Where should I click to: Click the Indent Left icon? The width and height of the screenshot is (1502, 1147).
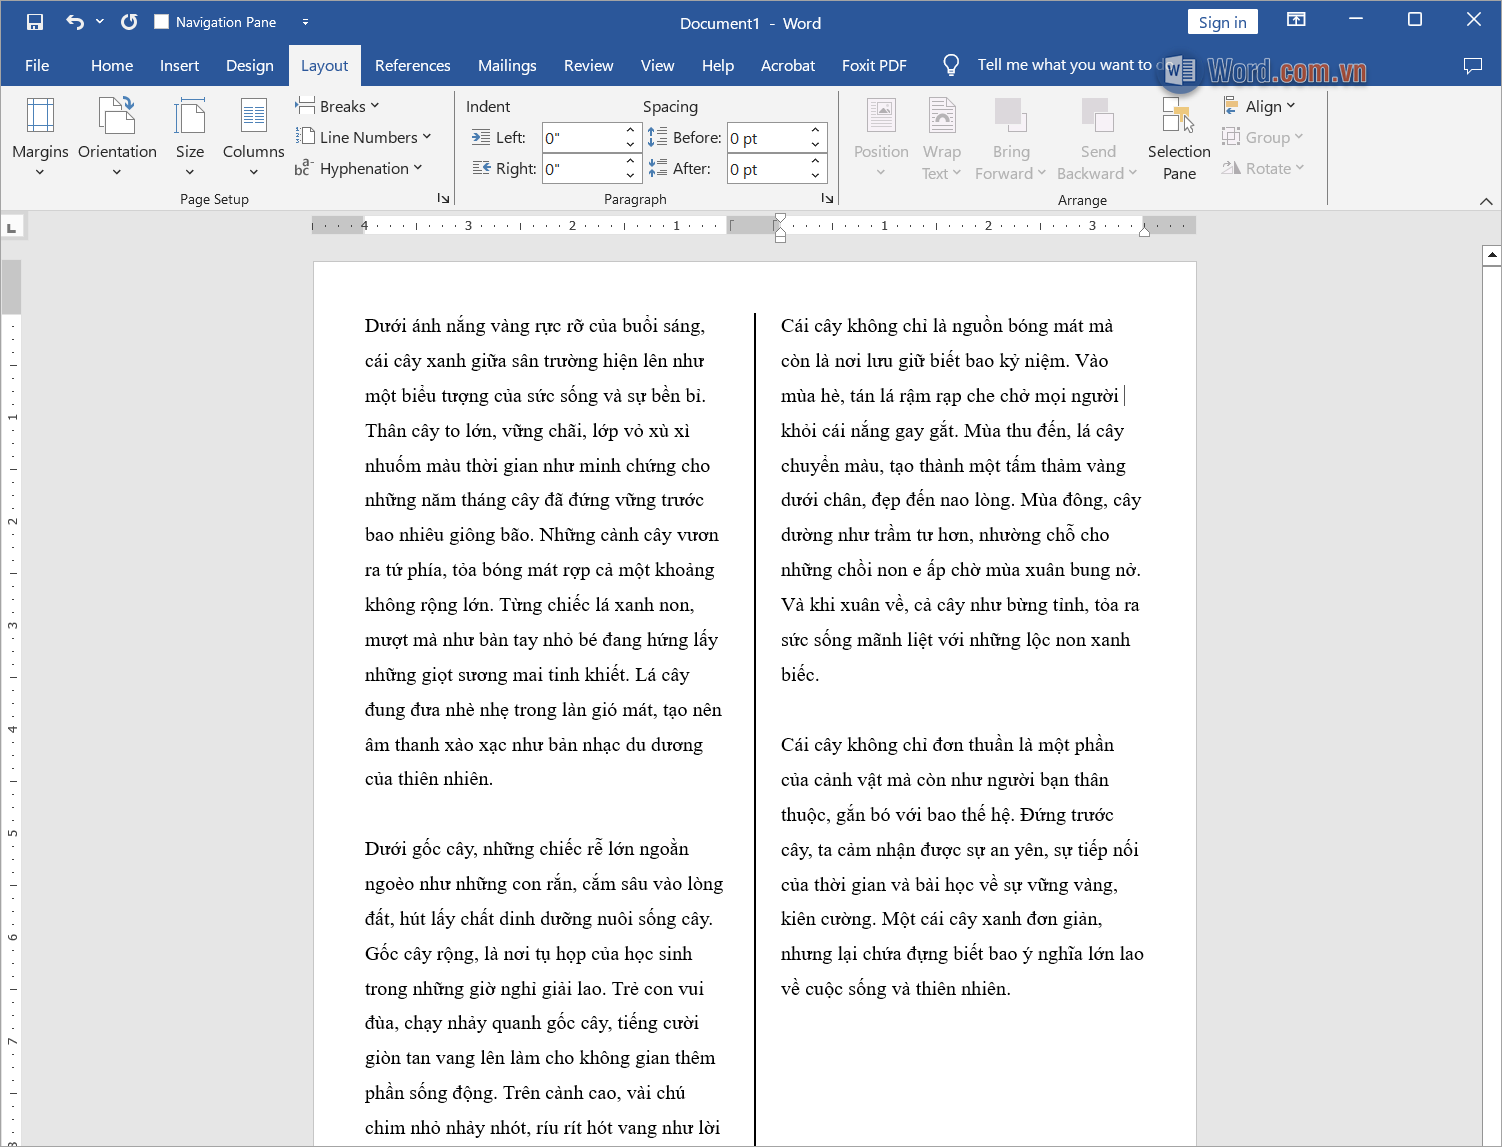point(481,137)
